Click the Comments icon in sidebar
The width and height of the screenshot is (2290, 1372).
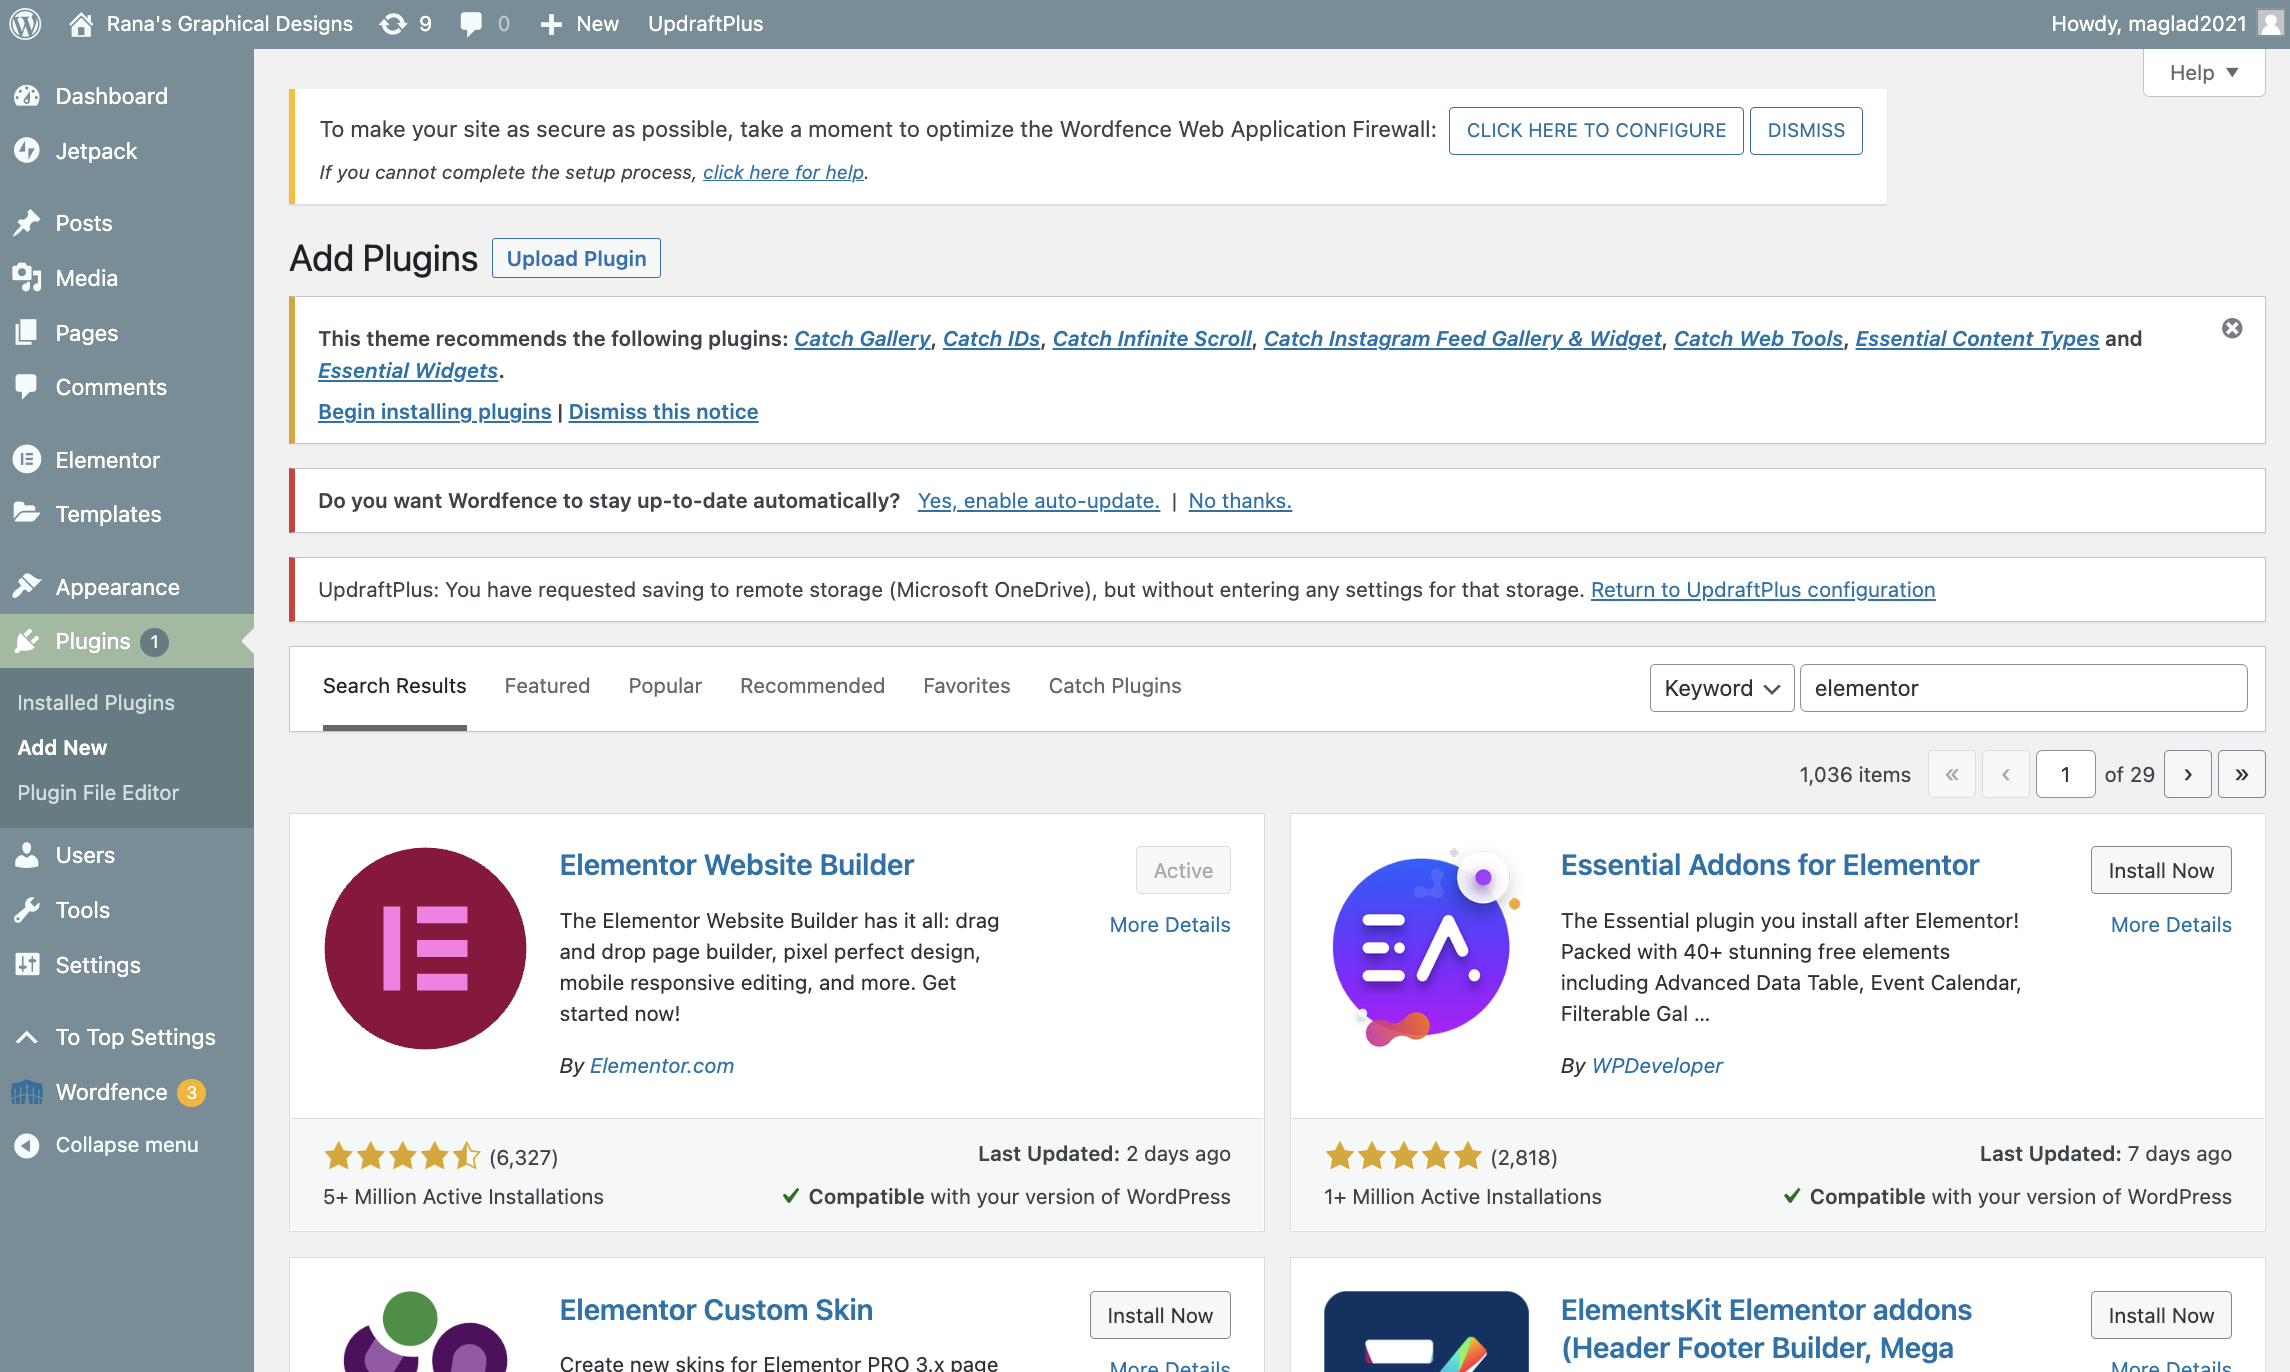(x=27, y=387)
